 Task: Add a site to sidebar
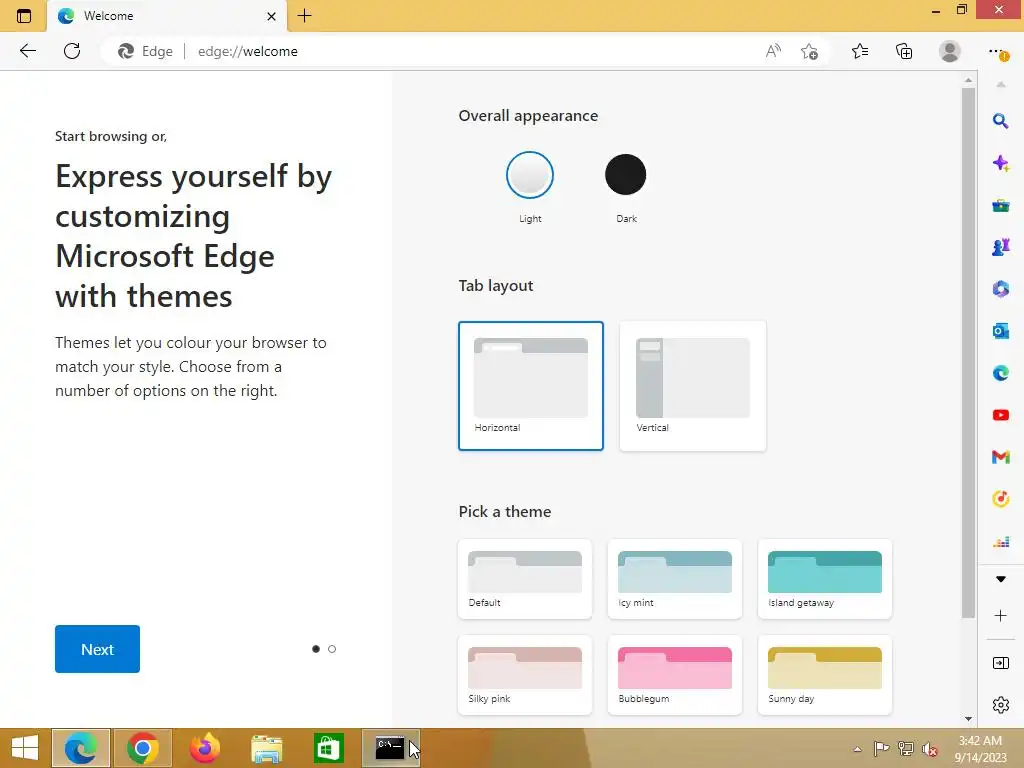pos(1000,616)
